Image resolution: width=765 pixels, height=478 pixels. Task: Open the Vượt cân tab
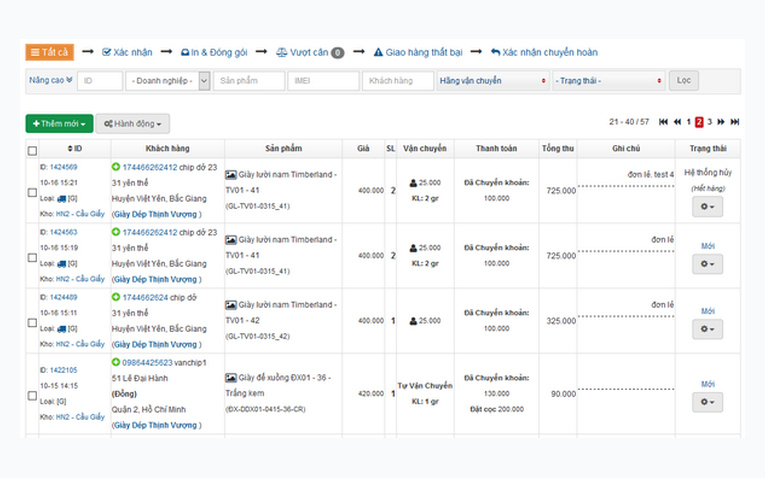tap(310, 52)
